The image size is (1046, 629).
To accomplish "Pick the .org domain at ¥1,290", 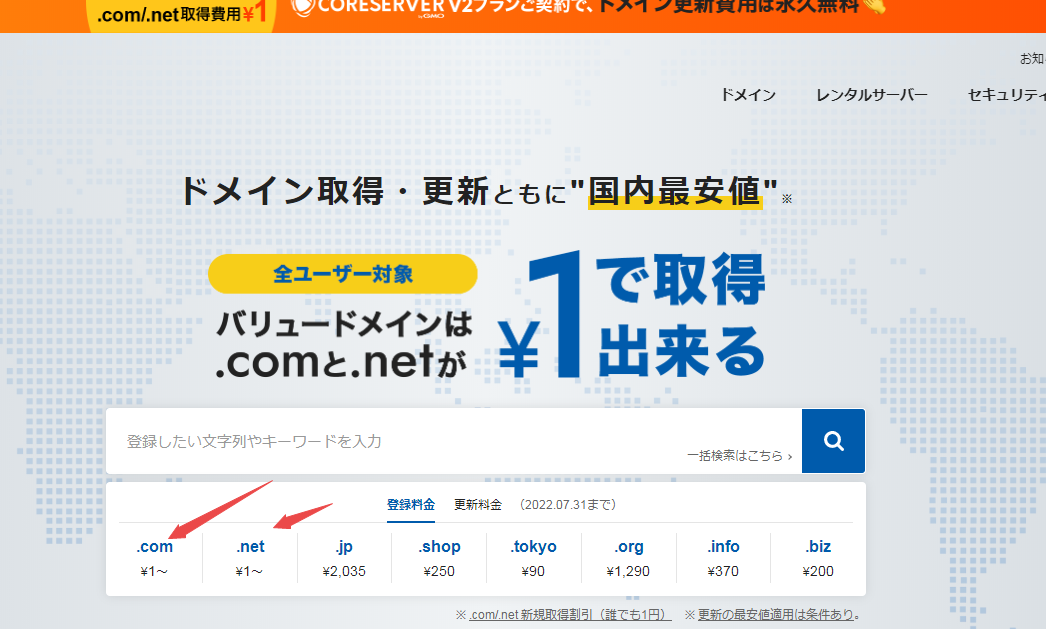I will pos(628,558).
